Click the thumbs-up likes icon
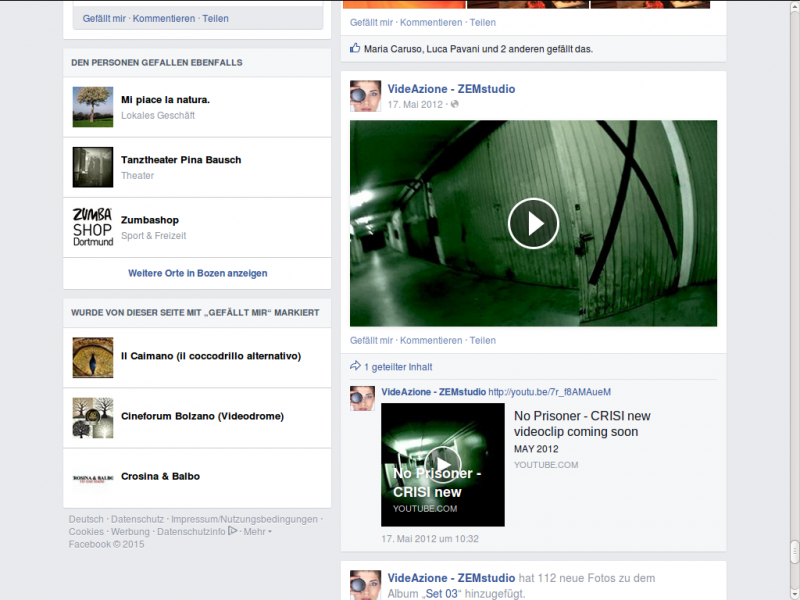This screenshot has width=800, height=600. pos(355,48)
